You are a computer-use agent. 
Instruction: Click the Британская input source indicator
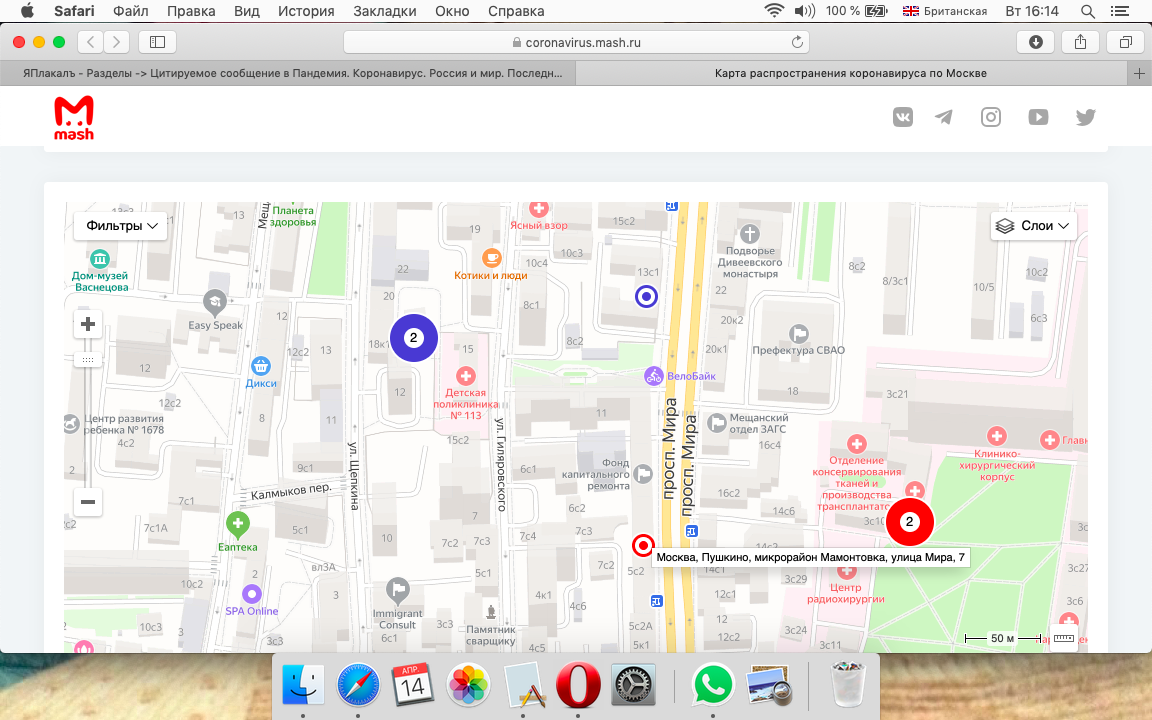pos(945,11)
